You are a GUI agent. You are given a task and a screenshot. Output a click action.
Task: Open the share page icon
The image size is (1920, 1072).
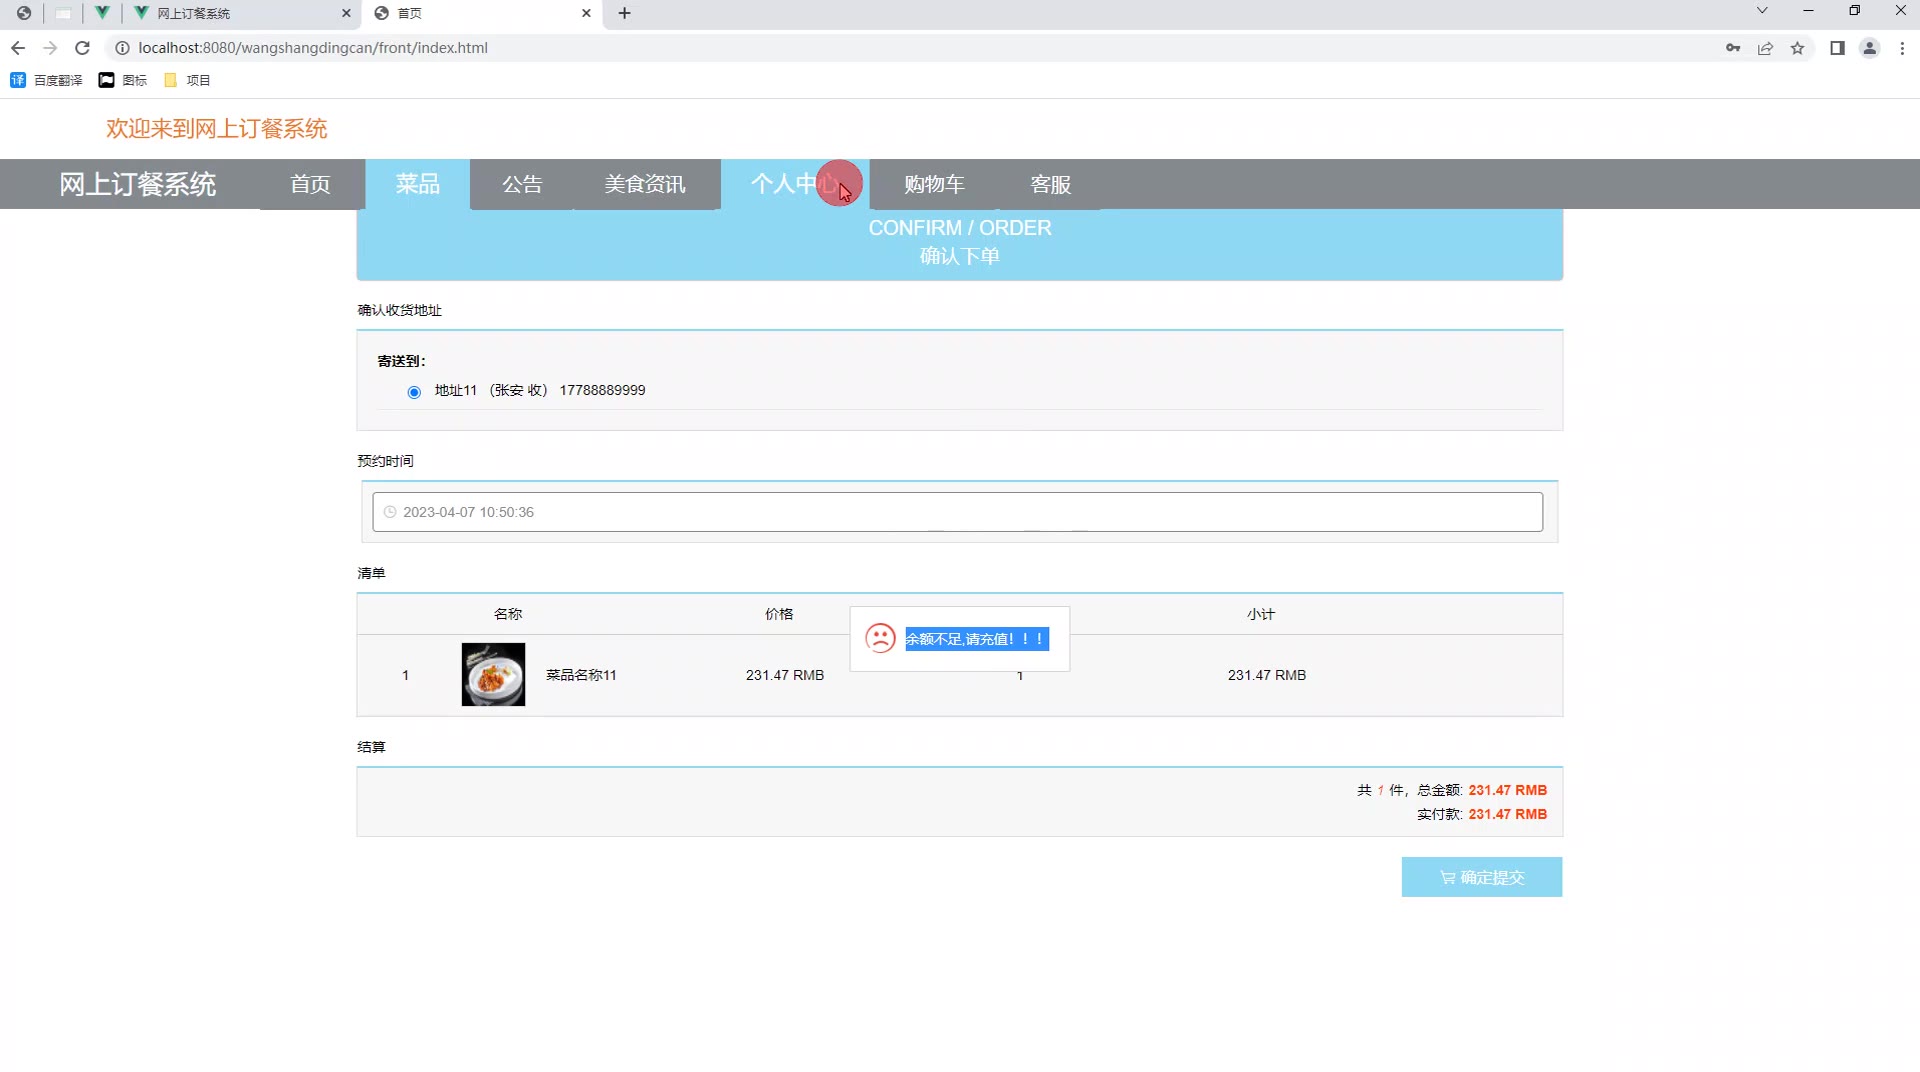point(1765,48)
